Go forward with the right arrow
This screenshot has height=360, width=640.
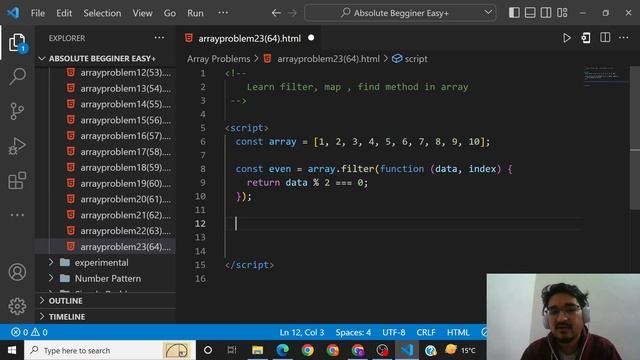pos(292,13)
